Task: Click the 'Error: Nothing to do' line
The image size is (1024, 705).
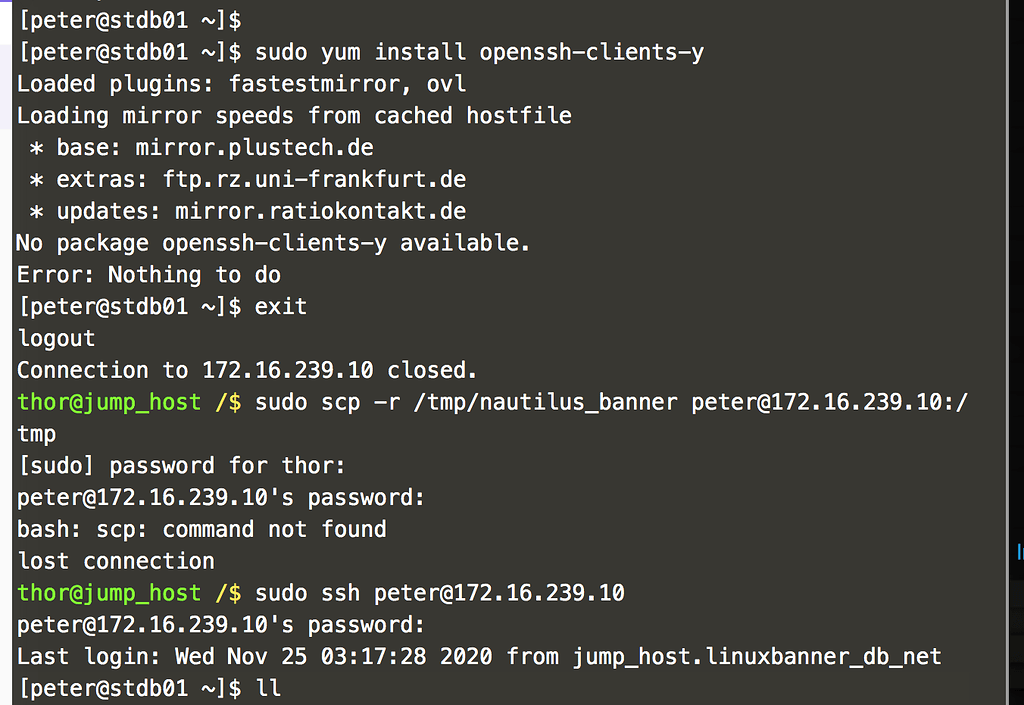Action: pos(148,275)
